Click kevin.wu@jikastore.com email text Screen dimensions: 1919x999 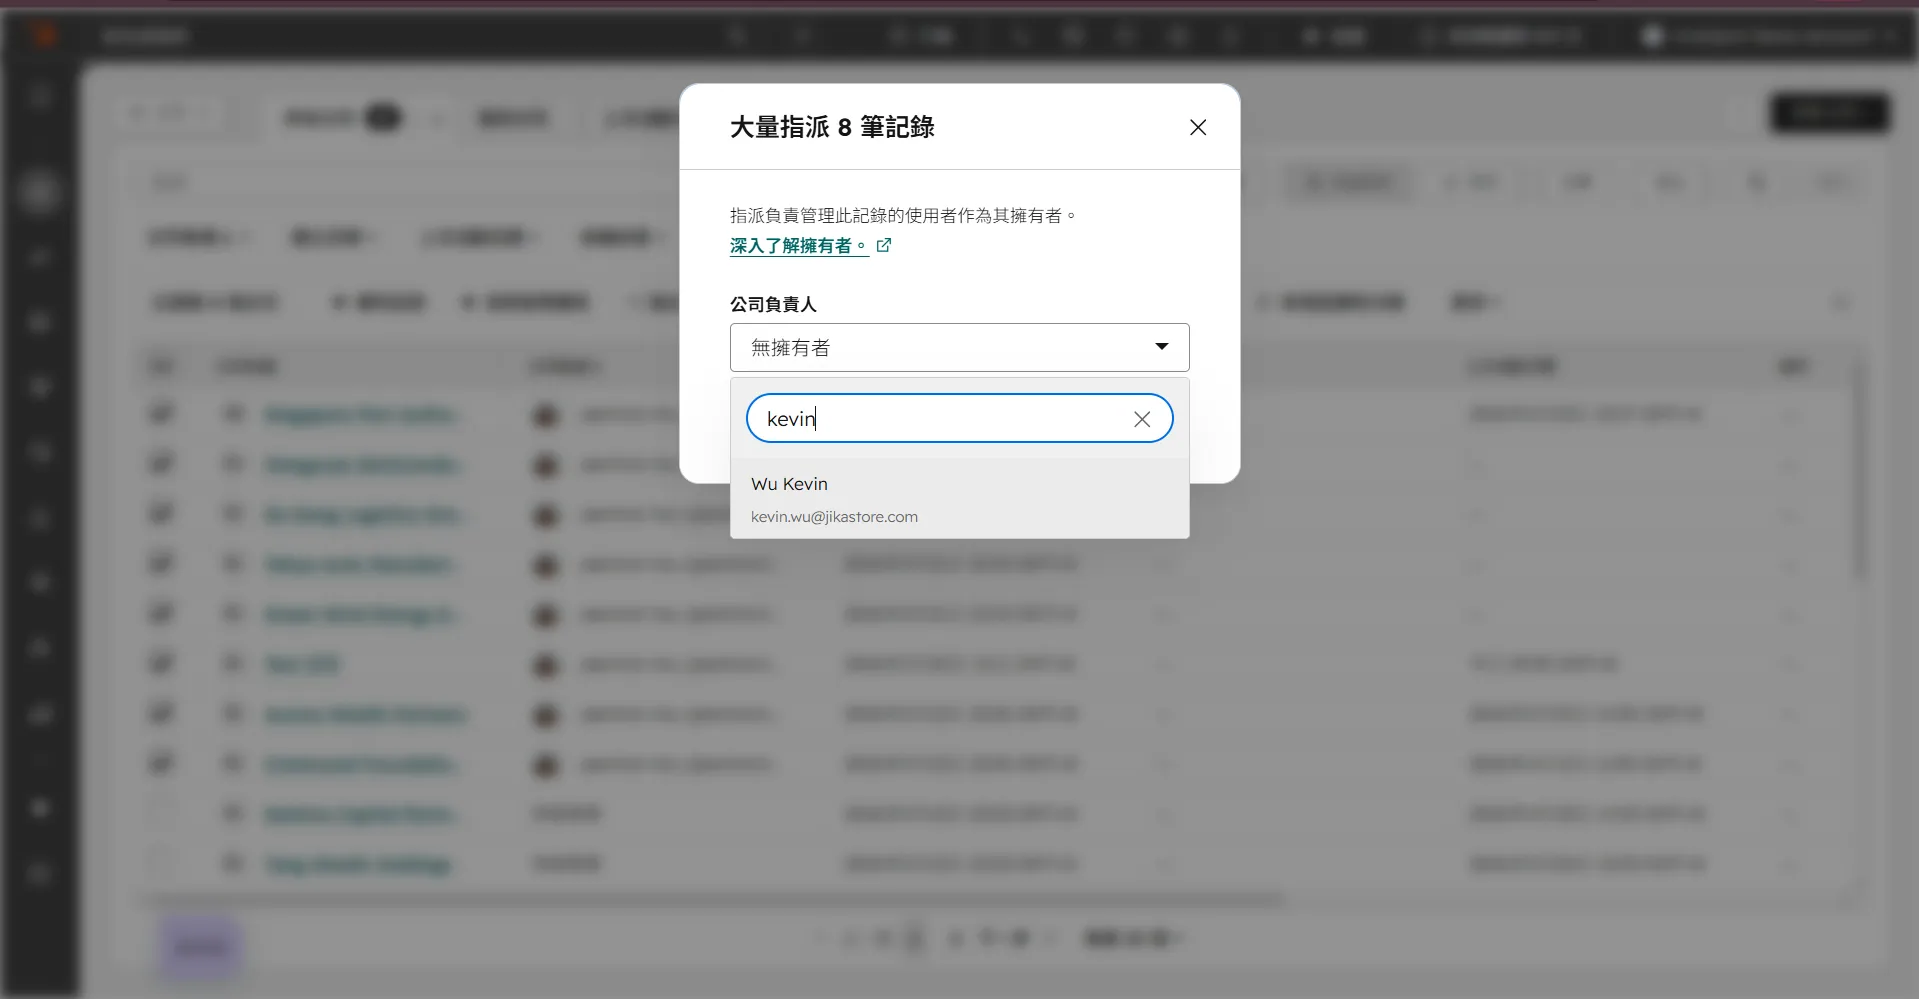[x=834, y=517]
